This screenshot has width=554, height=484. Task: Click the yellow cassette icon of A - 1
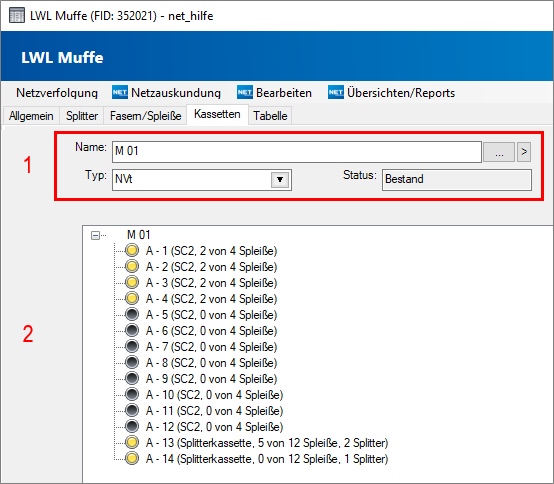(x=132, y=250)
